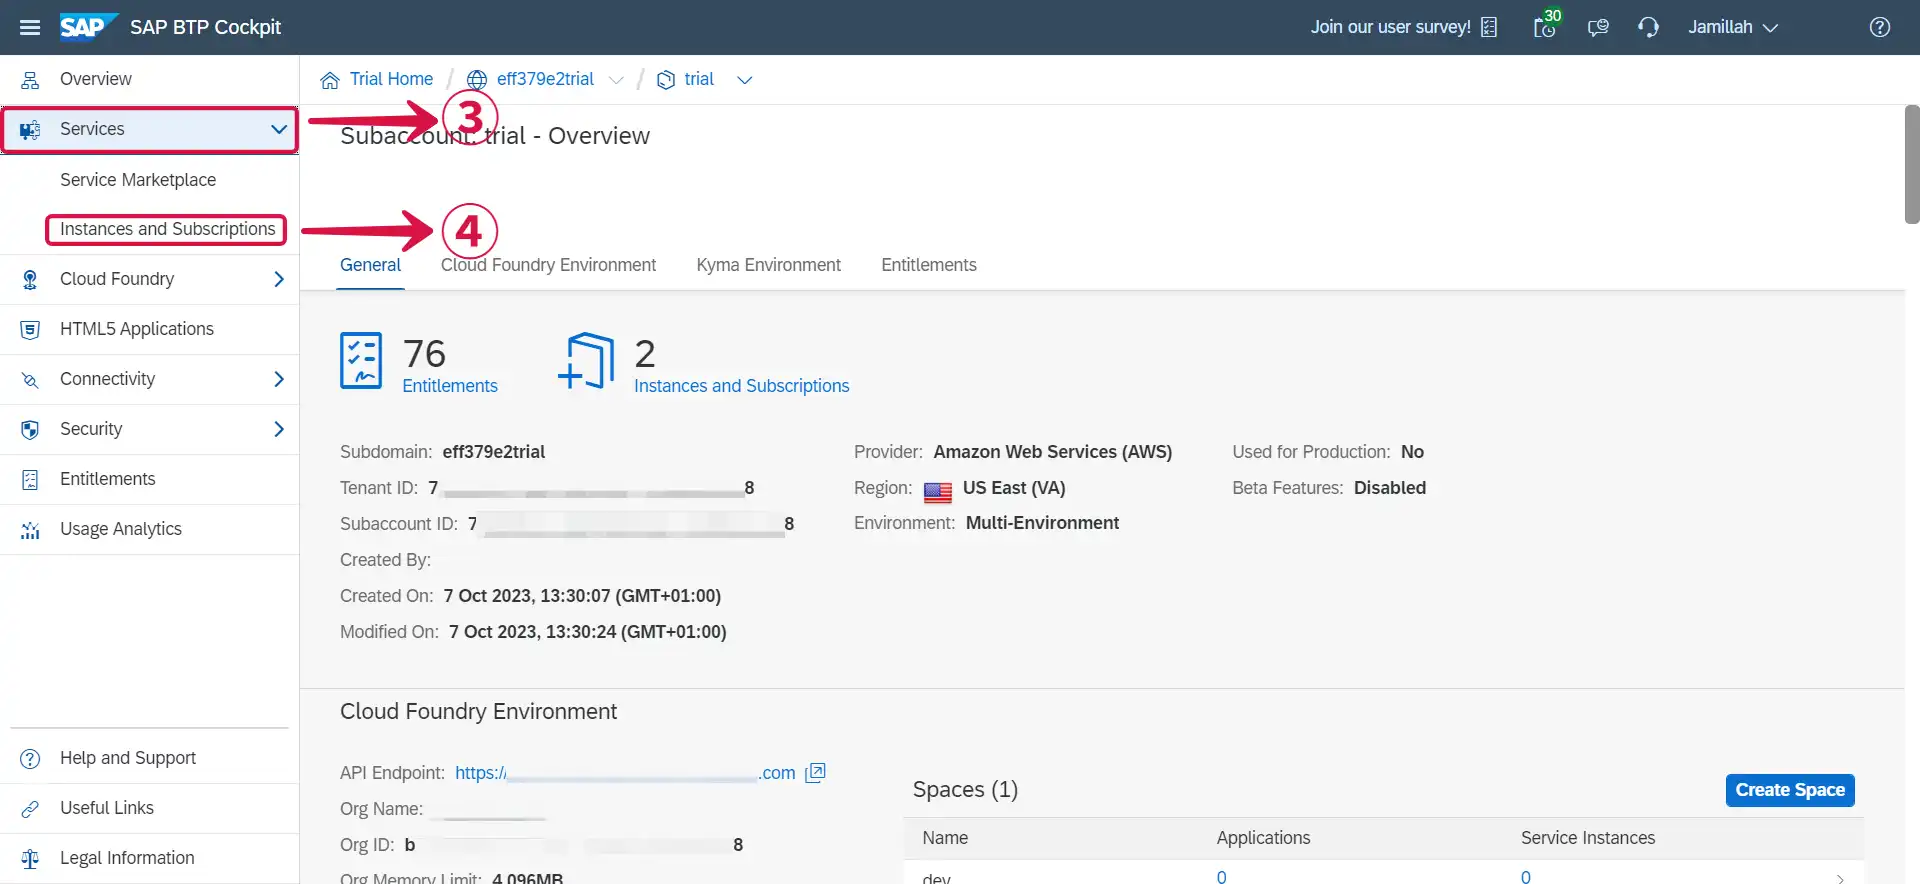
Task: Click the Spaces (1) heading
Action: pyautogui.click(x=965, y=790)
